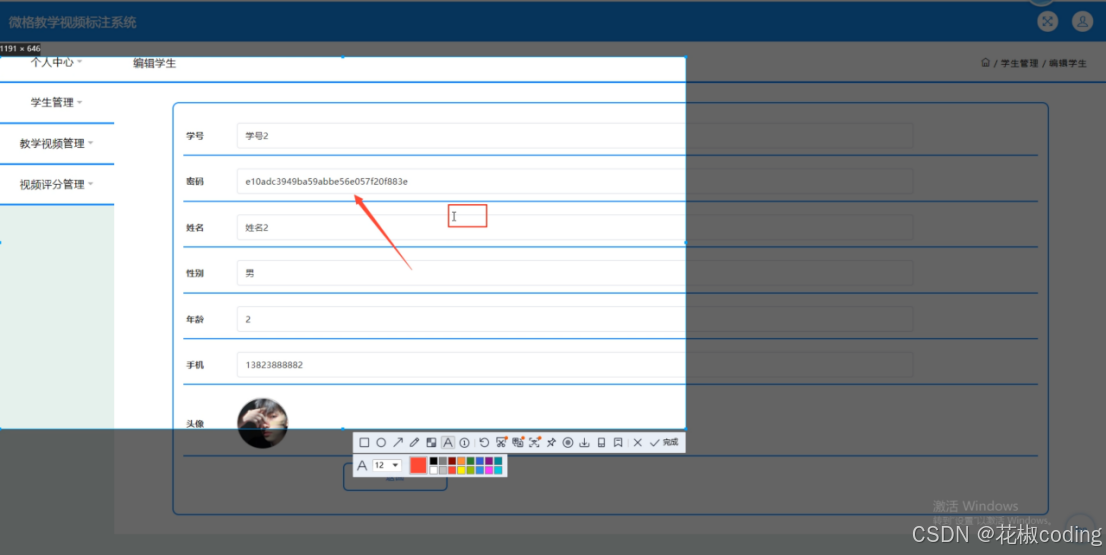Viewport: 1106px width, 555px height.
Task: Pick the lime green color swatch
Action: pyautogui.click(x=470, y=470)
